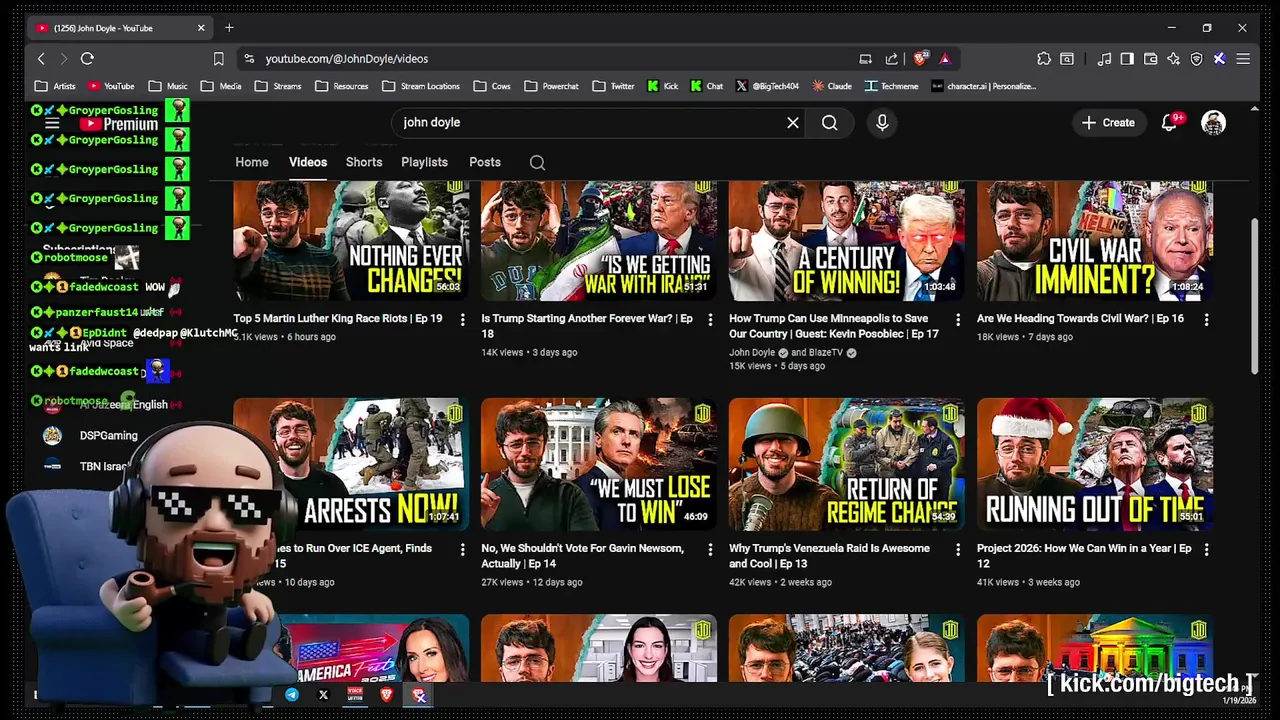Screen dimensions: 1280x720
Task: Open the Artists bookmarks folder
Action: click(55, 86)
